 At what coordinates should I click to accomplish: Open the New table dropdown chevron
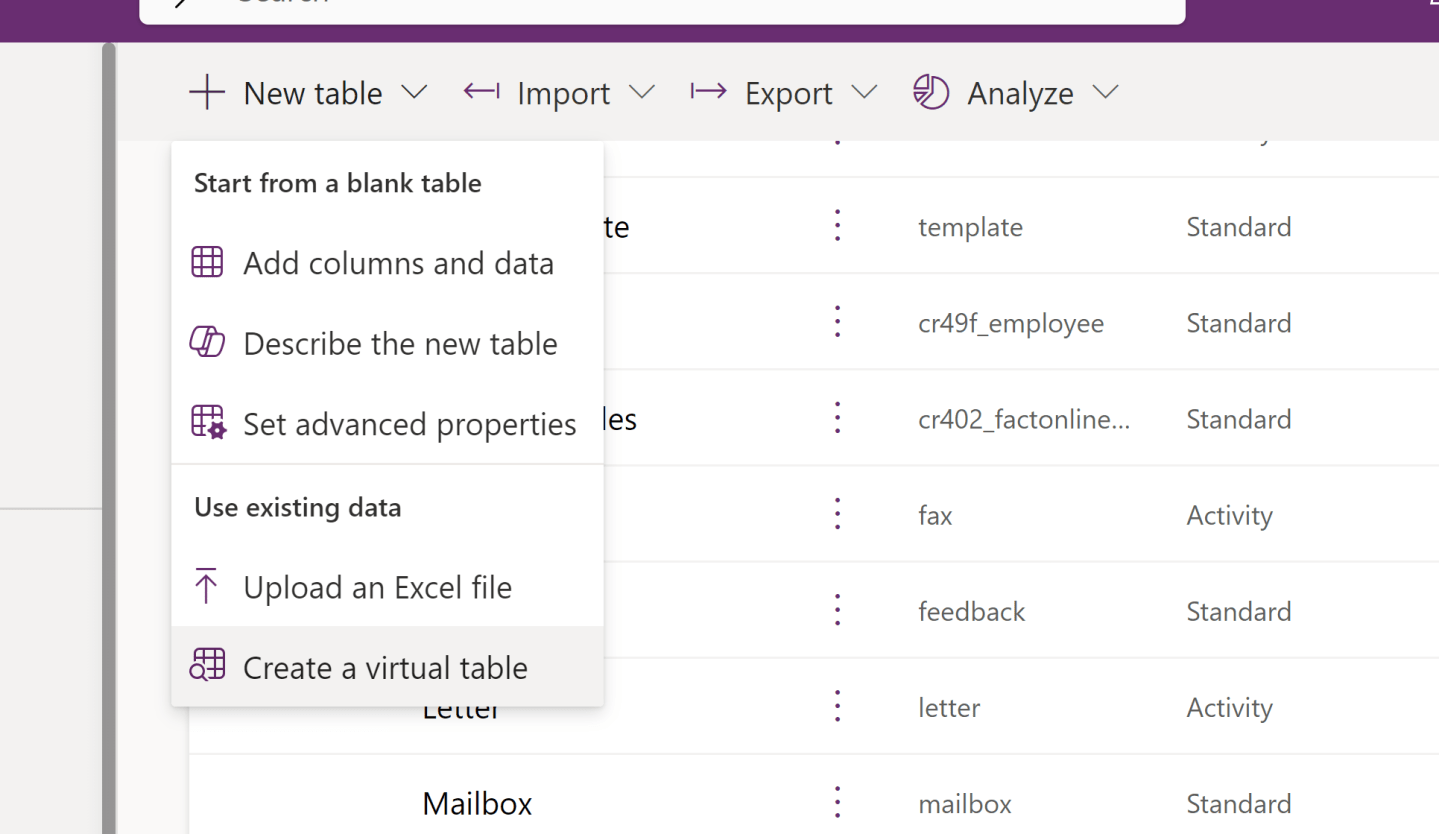[414, 92]
